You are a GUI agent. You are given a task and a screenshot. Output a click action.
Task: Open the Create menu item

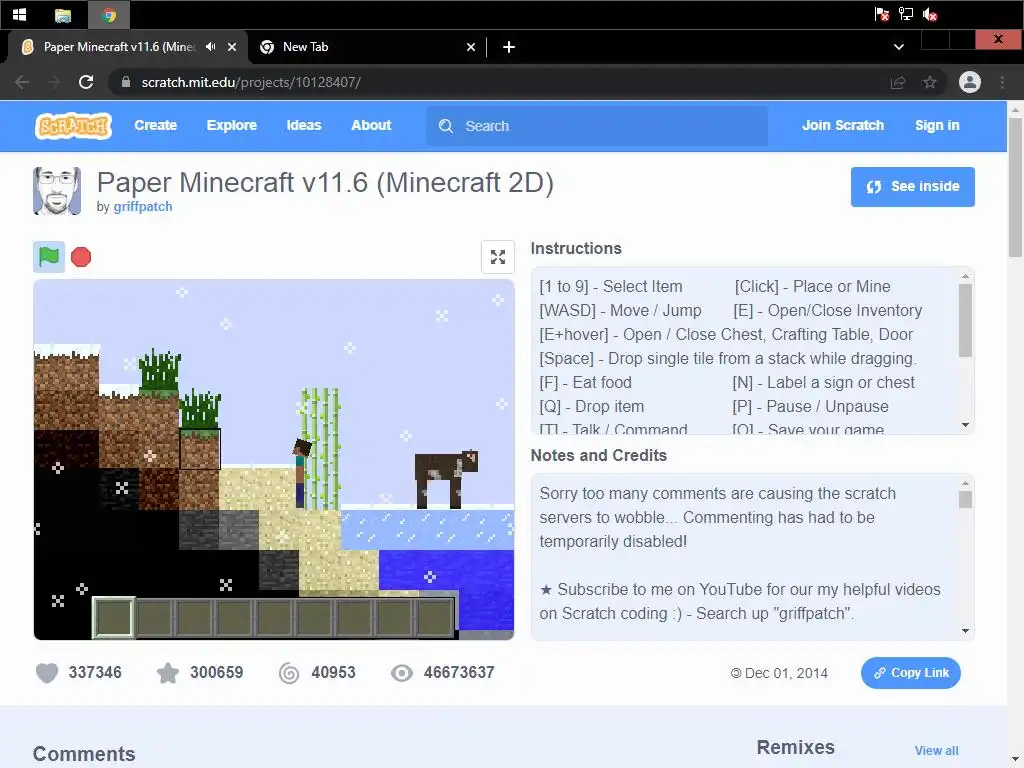coord(155,125)
